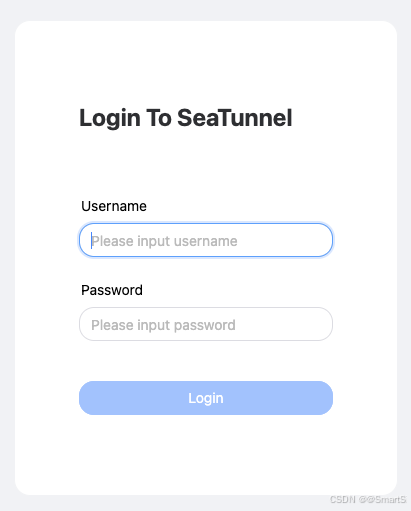Focus the Username input field
Image resolution: width=411 pixels, height=511 pixels.
[x=206, y=240]
